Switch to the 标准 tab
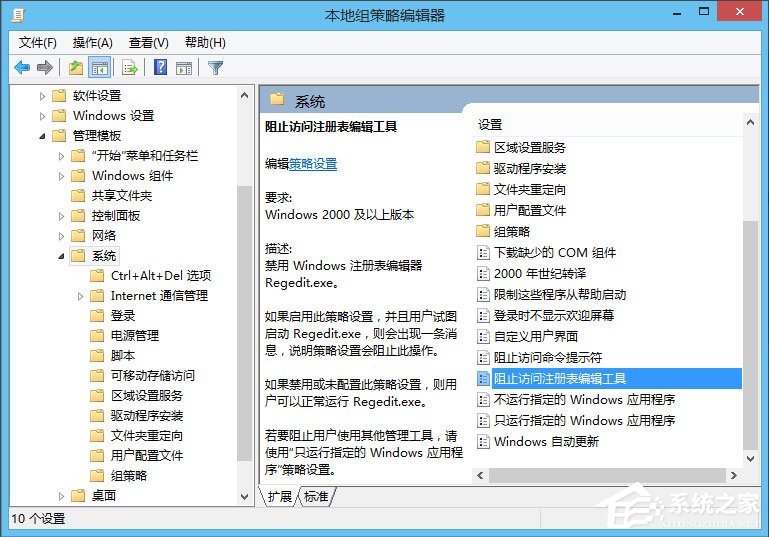The width and height of the screenshot is (769, 537). pos(316,497)
